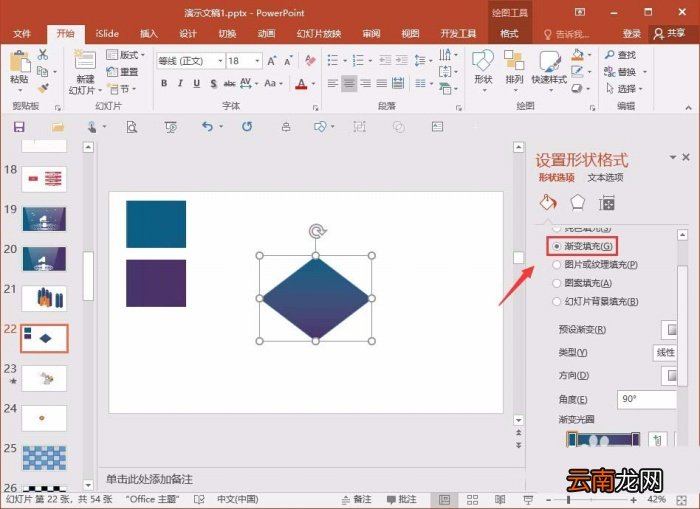Click the open folder quick access icon
The height and width of the screenshot is (509, 700).
[x=58, y=127]
